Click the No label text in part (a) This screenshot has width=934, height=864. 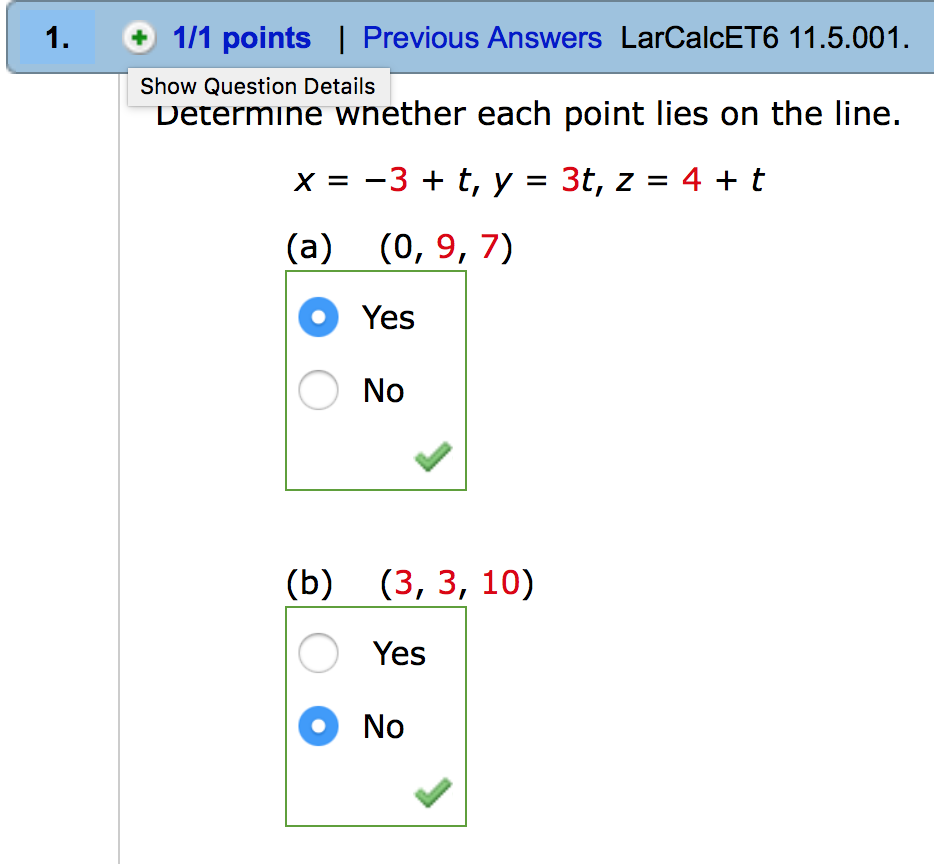pyautogui.click(x=383, y=391)
